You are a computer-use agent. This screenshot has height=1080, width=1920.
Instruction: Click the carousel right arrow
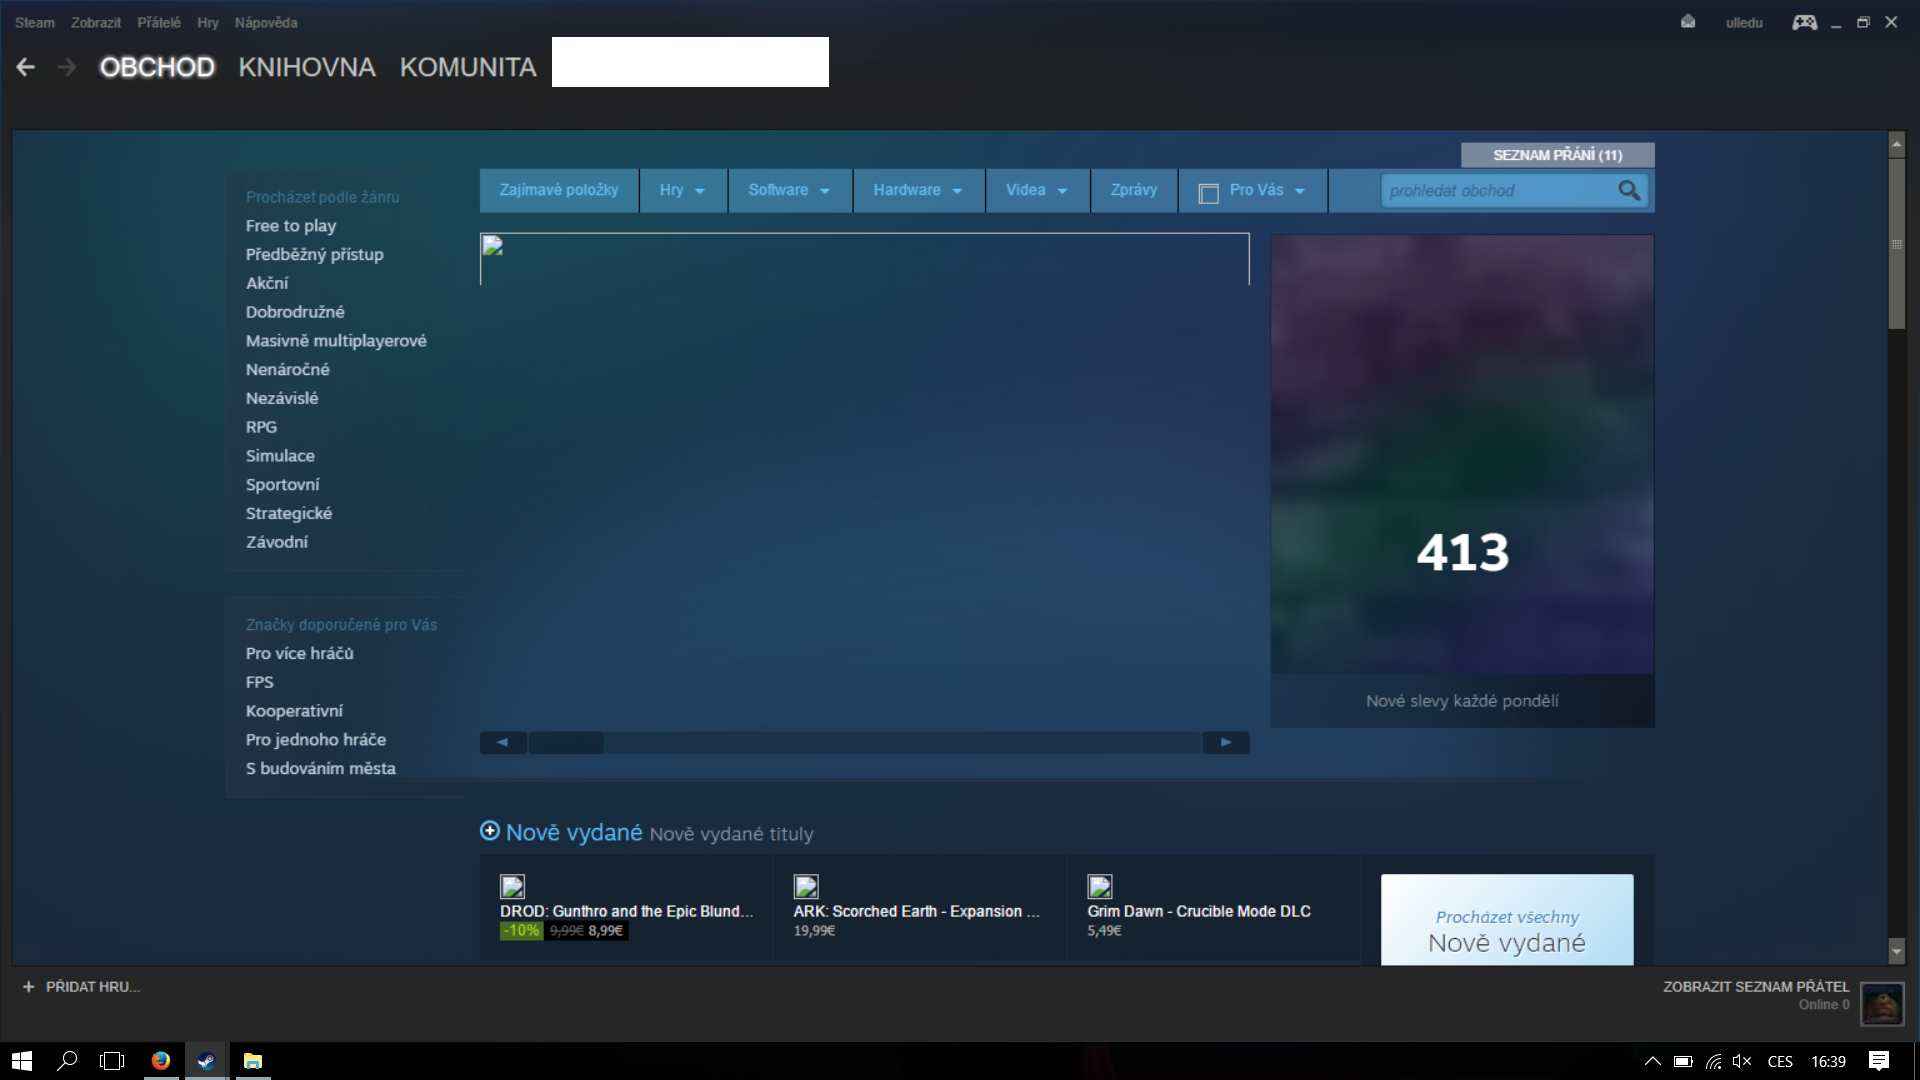click(1226, 742)
